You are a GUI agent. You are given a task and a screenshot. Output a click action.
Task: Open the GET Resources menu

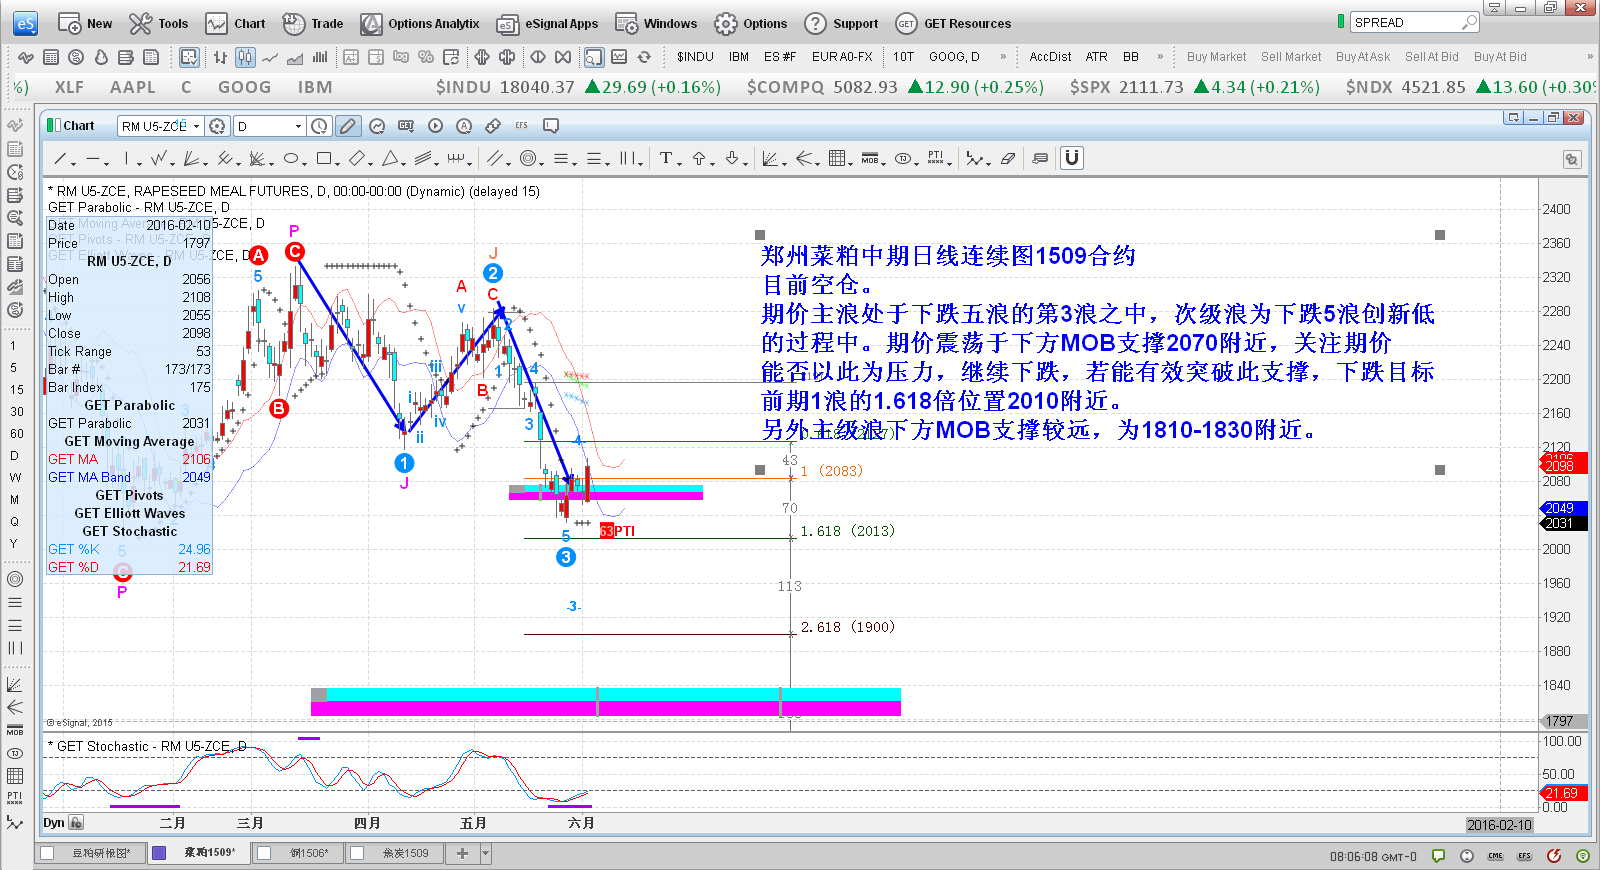point(953,23)
